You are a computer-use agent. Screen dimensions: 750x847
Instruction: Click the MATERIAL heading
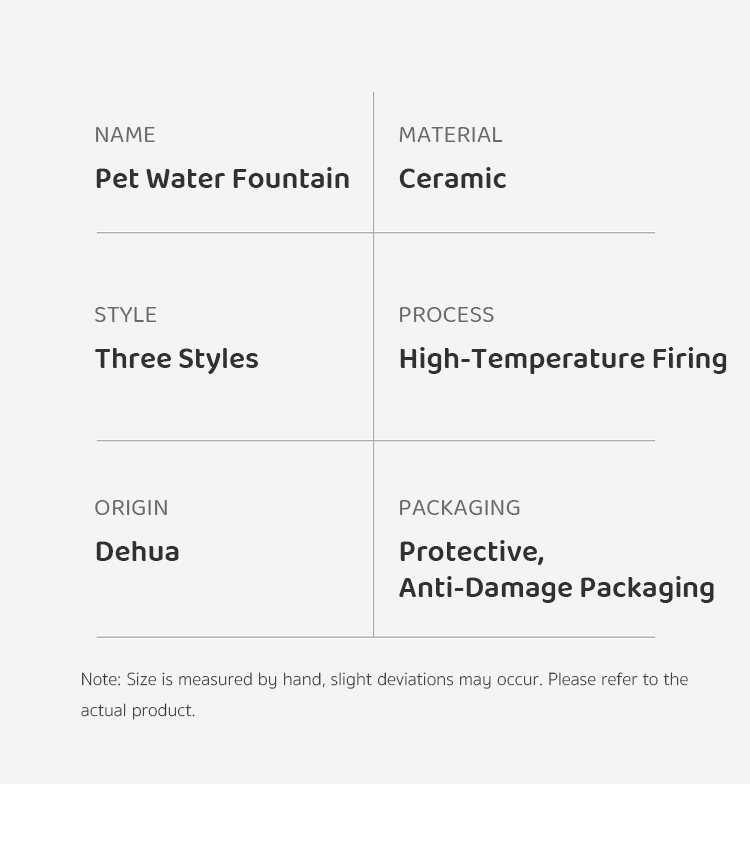450,135
